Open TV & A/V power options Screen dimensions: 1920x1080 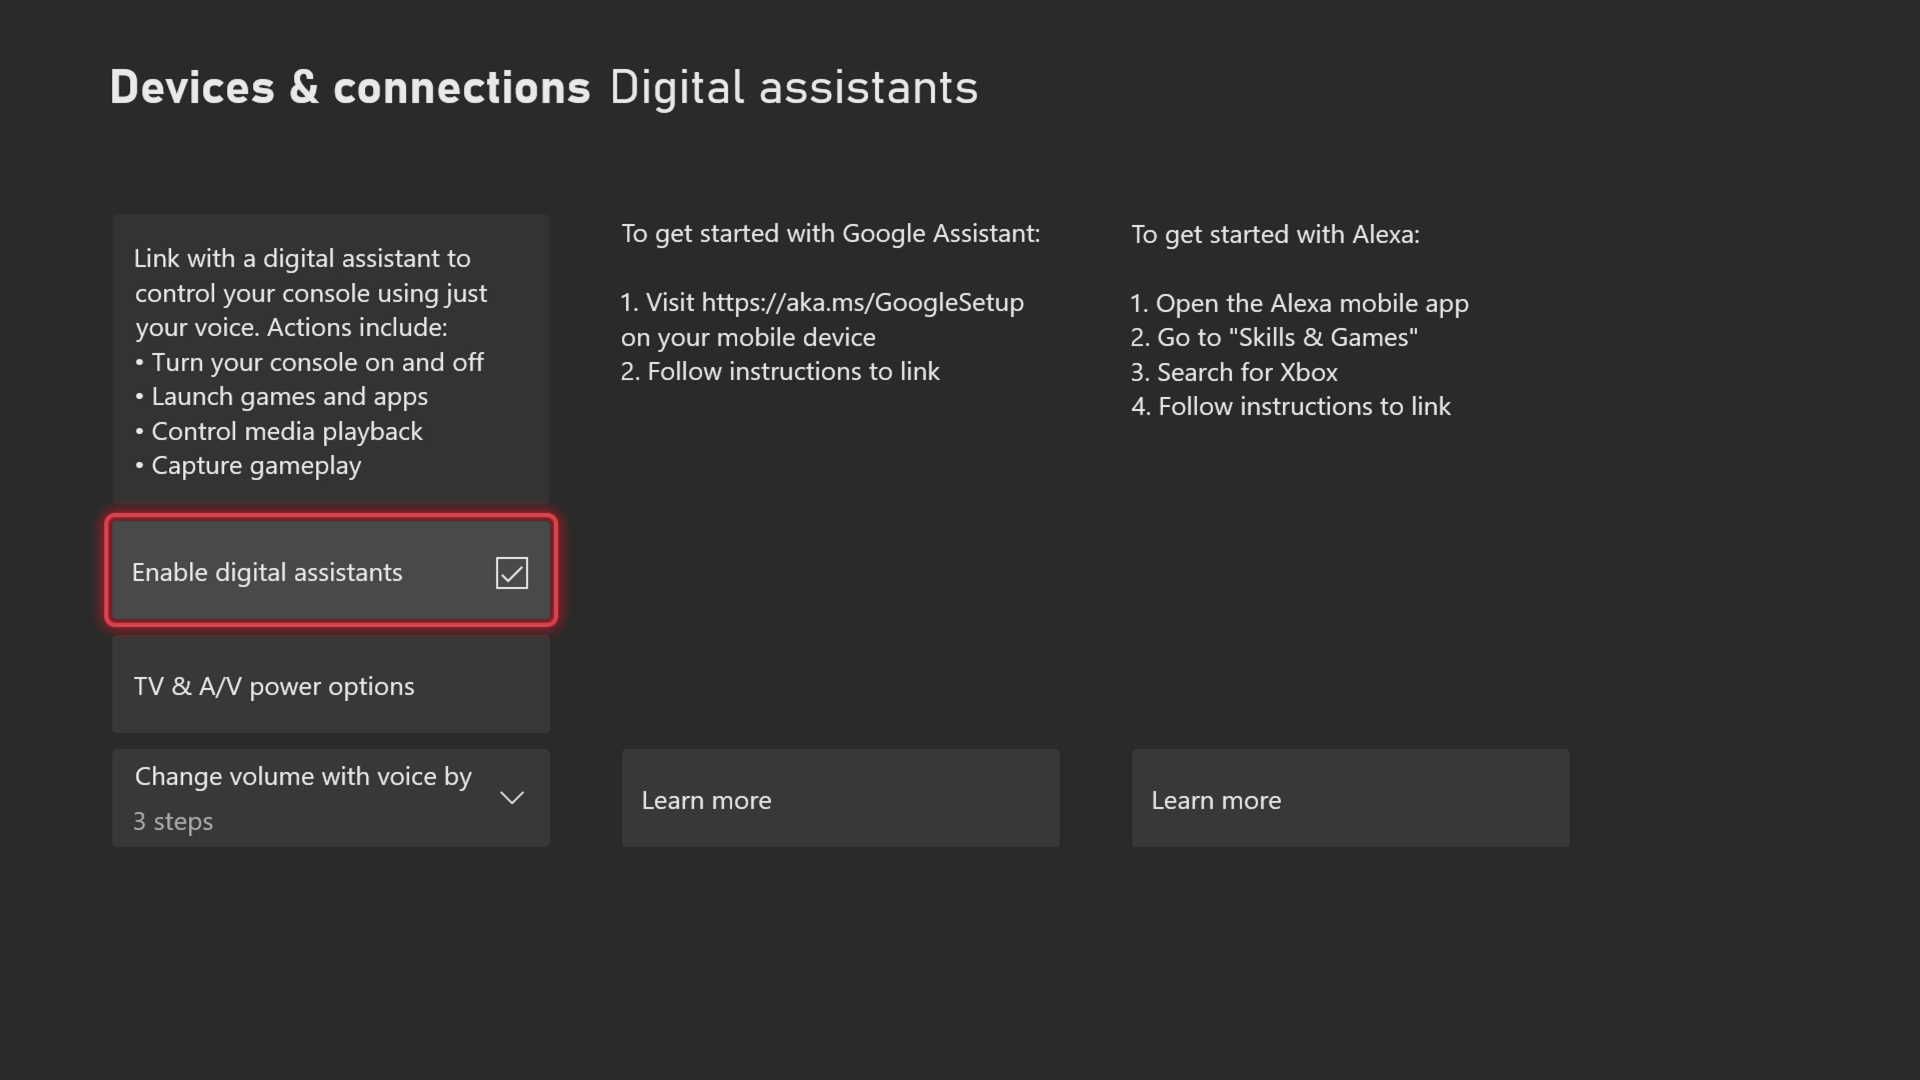331,686
